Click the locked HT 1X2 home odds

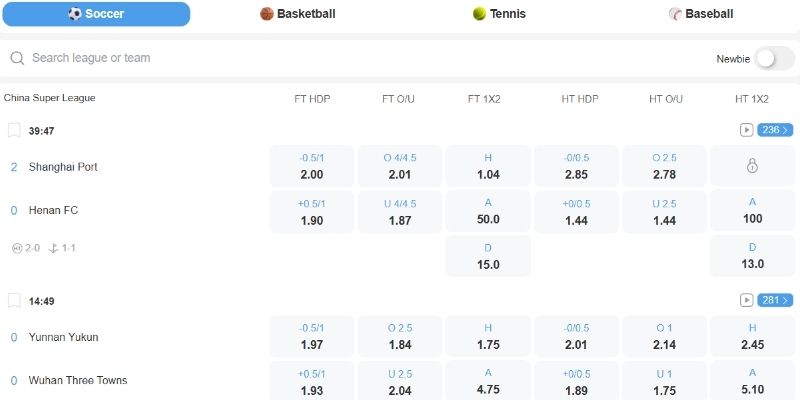pos(752,166)
